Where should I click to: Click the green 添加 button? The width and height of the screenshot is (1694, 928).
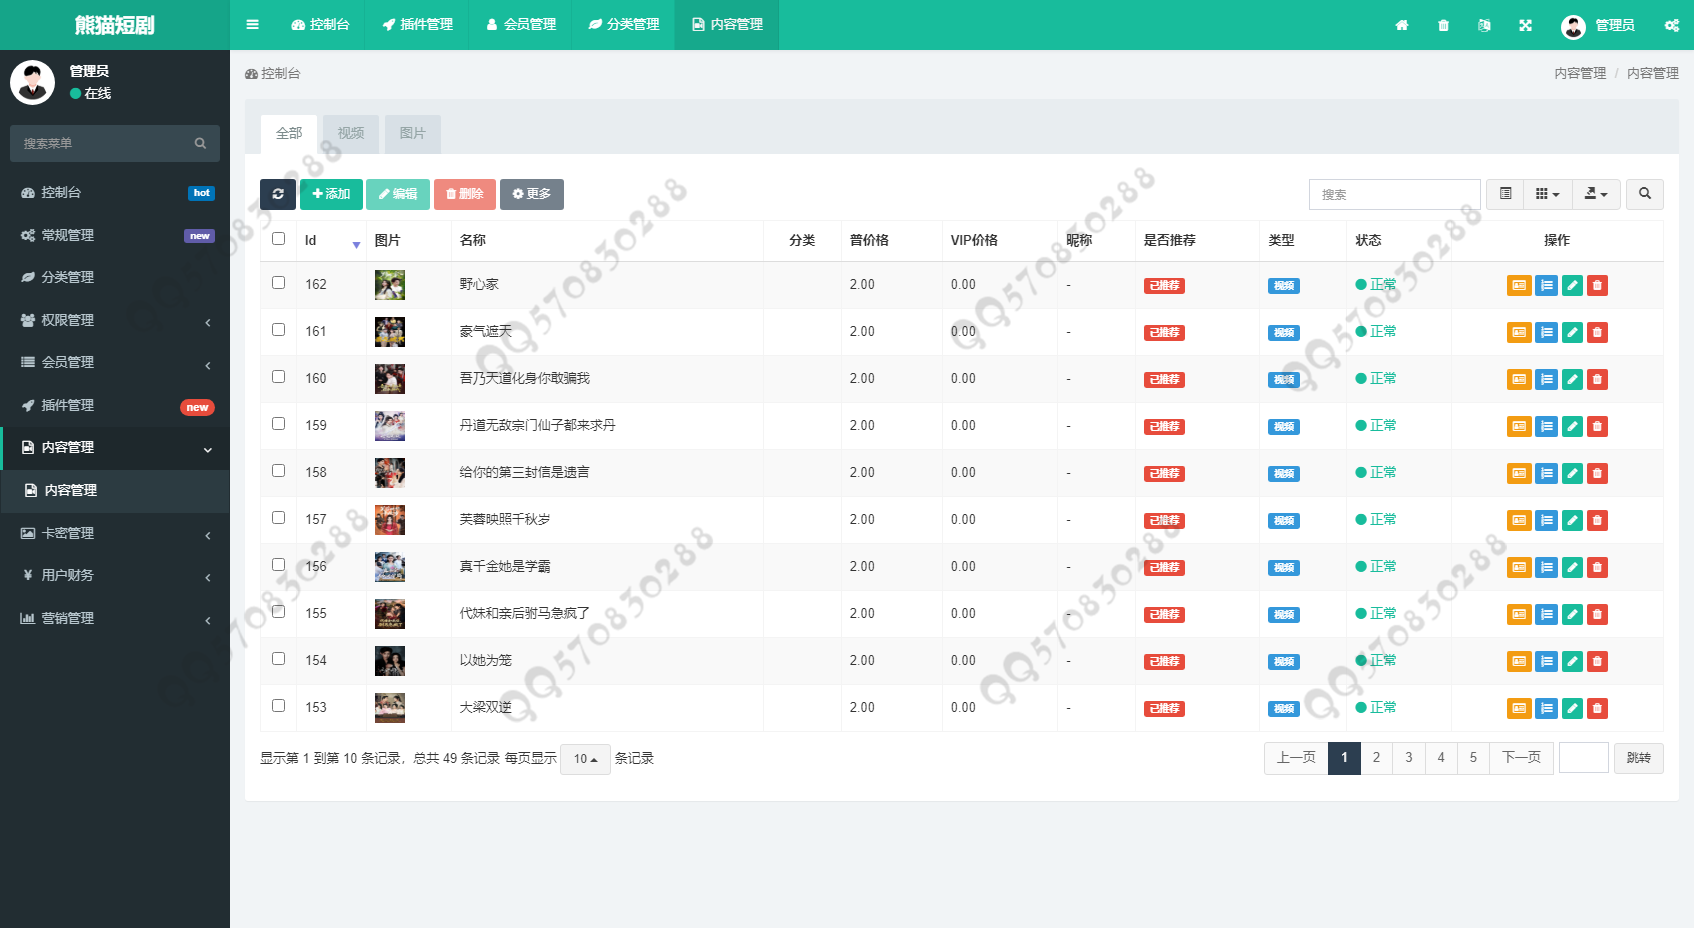(331, 194)
